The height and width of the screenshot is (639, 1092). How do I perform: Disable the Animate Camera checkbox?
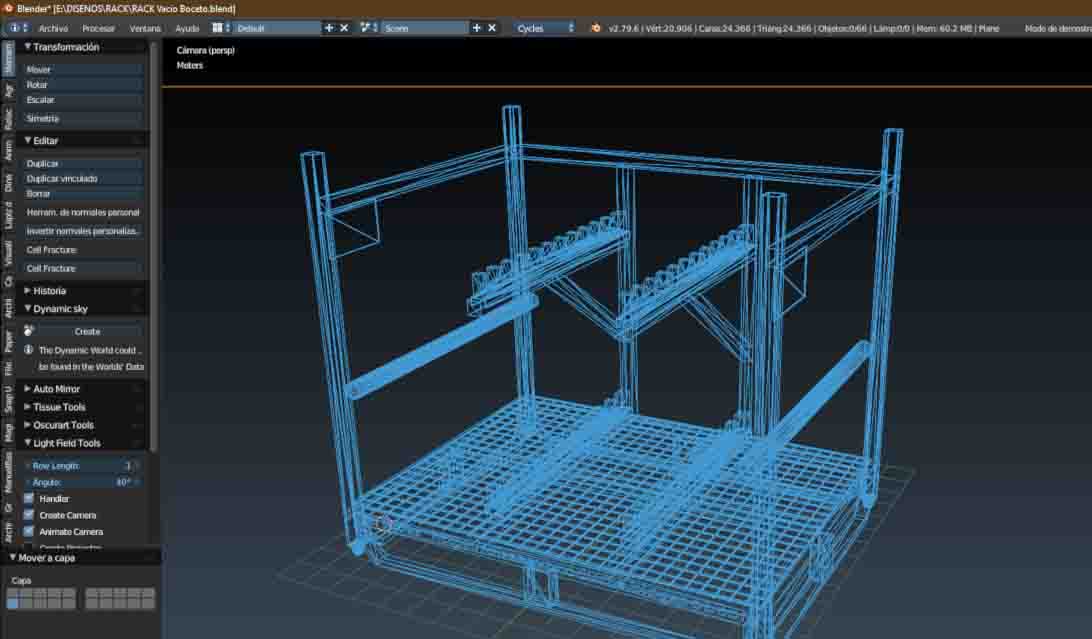(29, 531)
